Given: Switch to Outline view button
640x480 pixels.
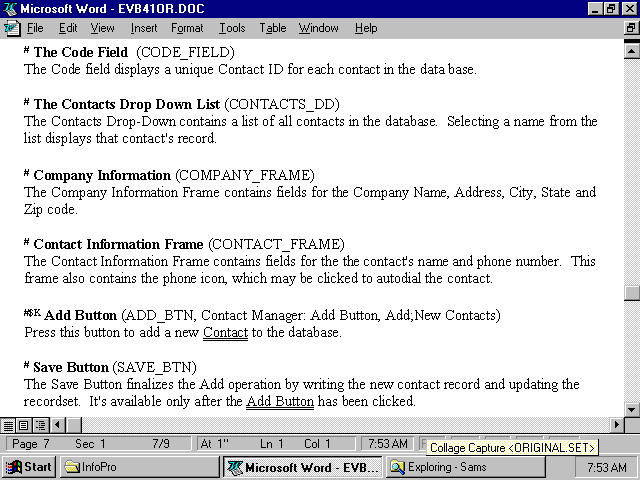Looking at the screenshot, I should point(38,426).
